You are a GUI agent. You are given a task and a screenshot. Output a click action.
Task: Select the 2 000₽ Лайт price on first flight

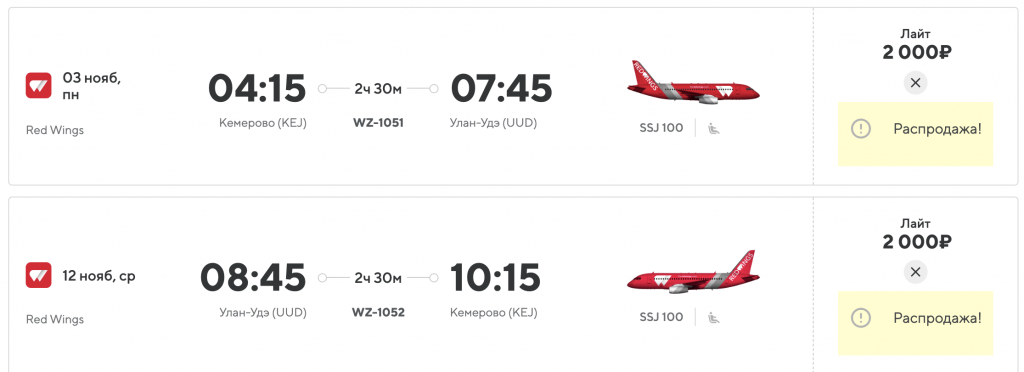click(x=916, y=53)
